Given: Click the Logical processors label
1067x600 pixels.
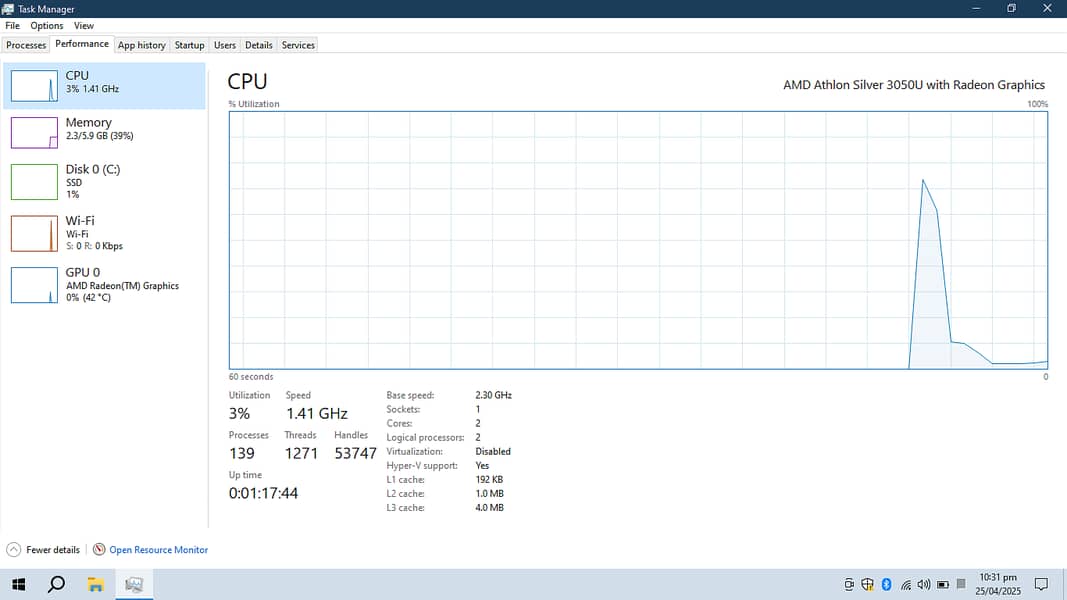Looking at the screenshot, I should pos(425,437).
